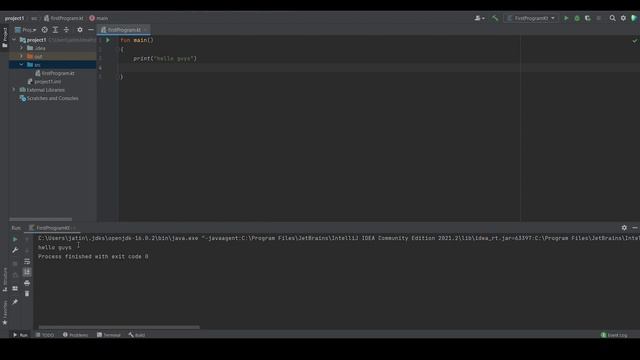The width and height of the screenshot is (640, 360).
Task: Open the Problems tool window tab
Action: point(76,335)
